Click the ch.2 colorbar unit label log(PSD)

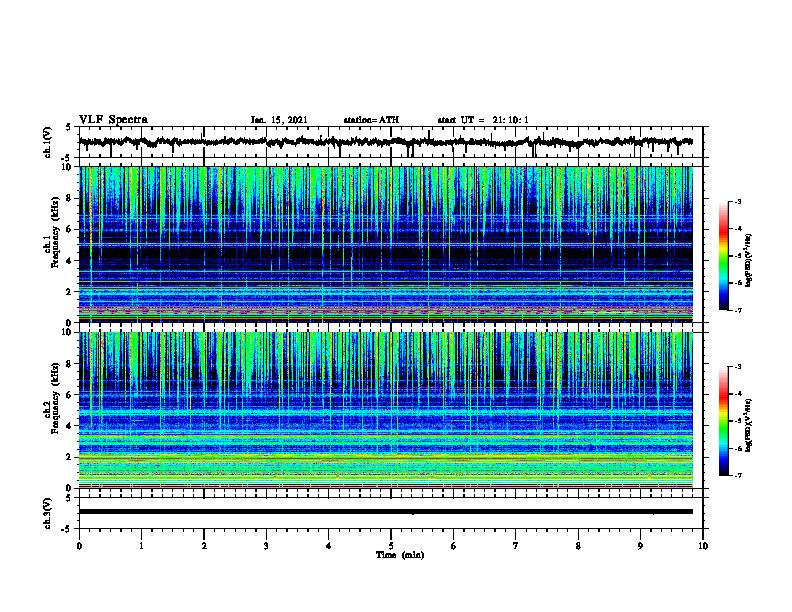pyautogui.click(x=749, y=425)
